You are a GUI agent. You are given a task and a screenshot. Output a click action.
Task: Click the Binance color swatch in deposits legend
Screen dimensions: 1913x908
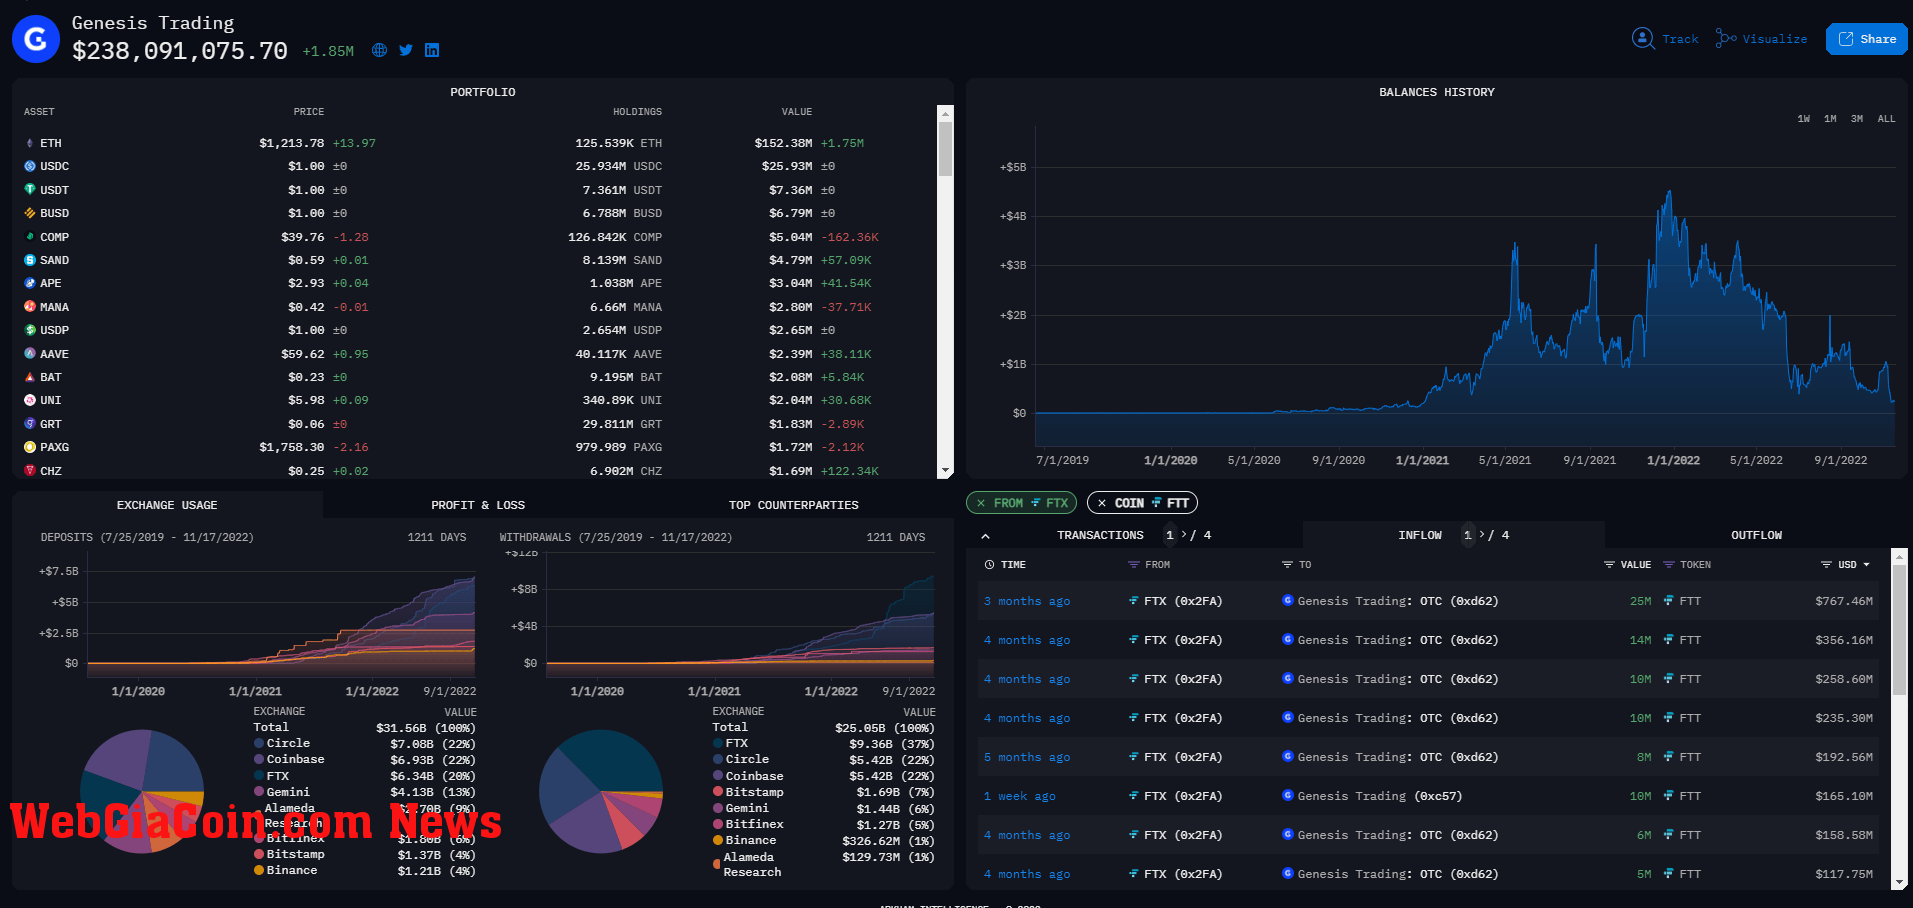click(259, 870)
